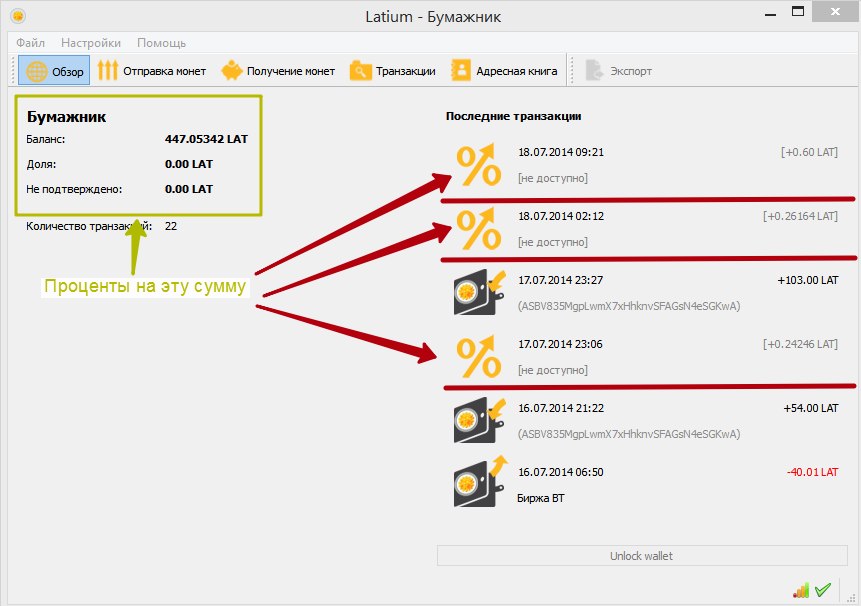This screenshot has width=861, height=606.
Task: Open the Файл menu
Action: point(30,43)
